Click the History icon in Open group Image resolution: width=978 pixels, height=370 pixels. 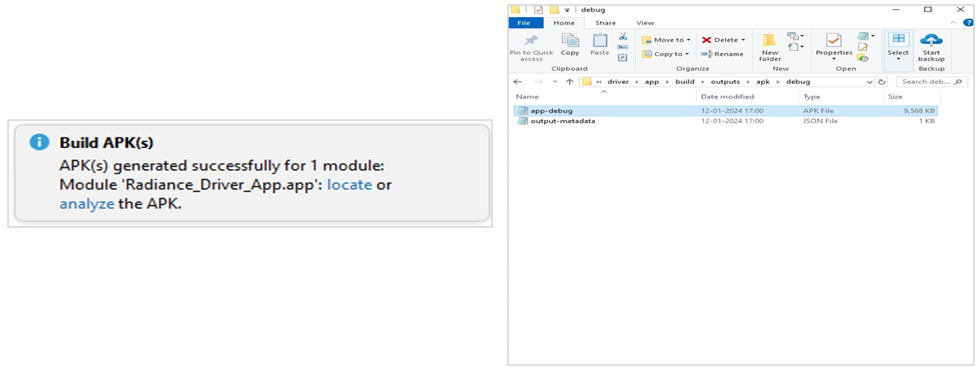click(x=863, y=57)
